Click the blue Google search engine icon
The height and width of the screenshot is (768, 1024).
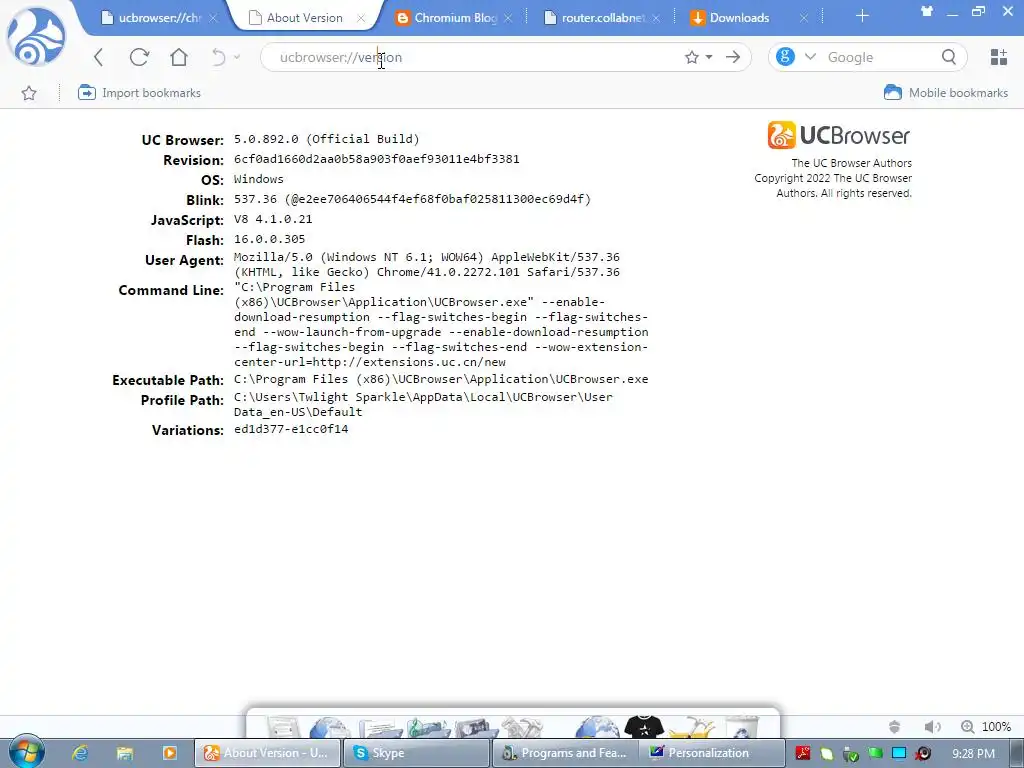785,57
